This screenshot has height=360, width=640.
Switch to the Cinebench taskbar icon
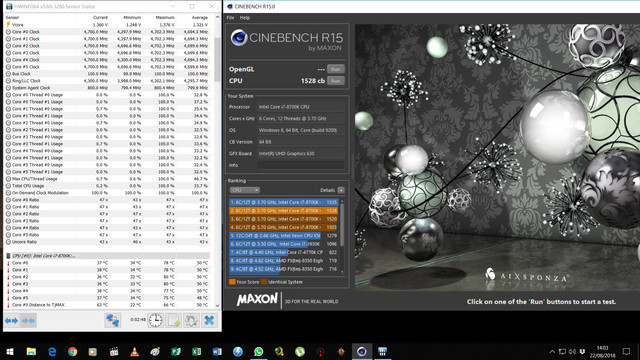coord(362,351)
